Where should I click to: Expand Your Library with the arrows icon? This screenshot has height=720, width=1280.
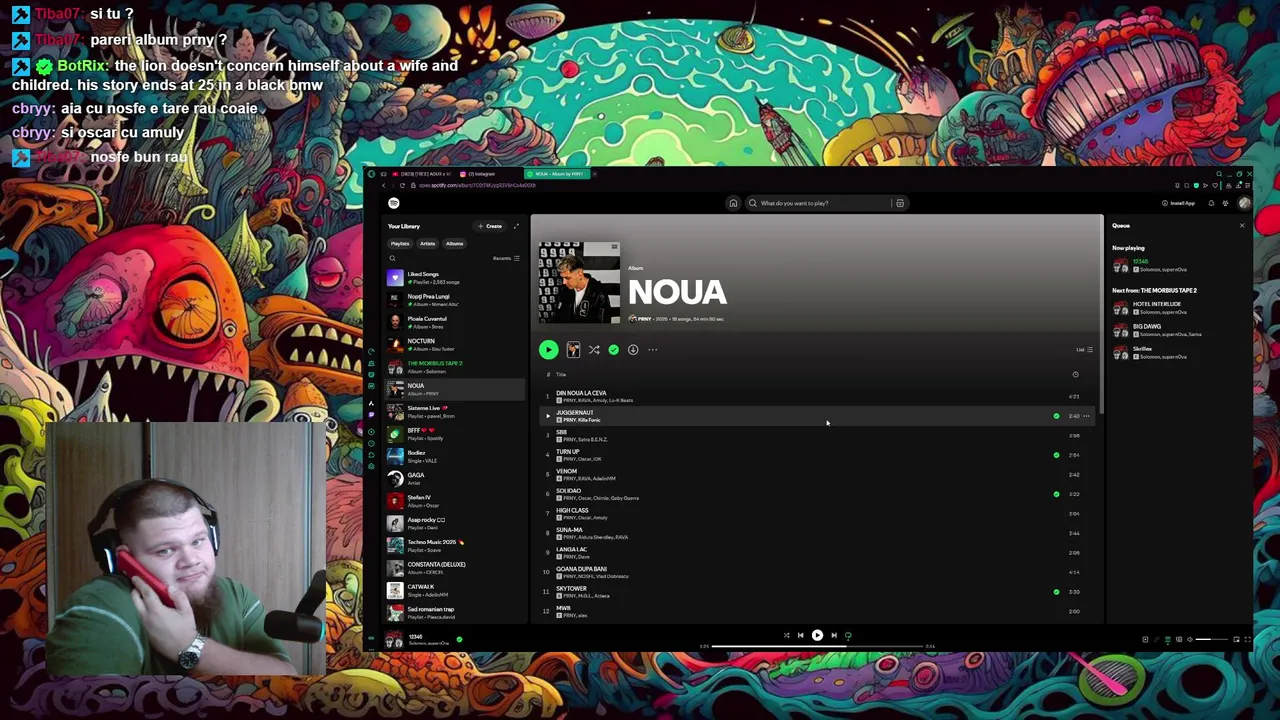[x=516, y=226]
